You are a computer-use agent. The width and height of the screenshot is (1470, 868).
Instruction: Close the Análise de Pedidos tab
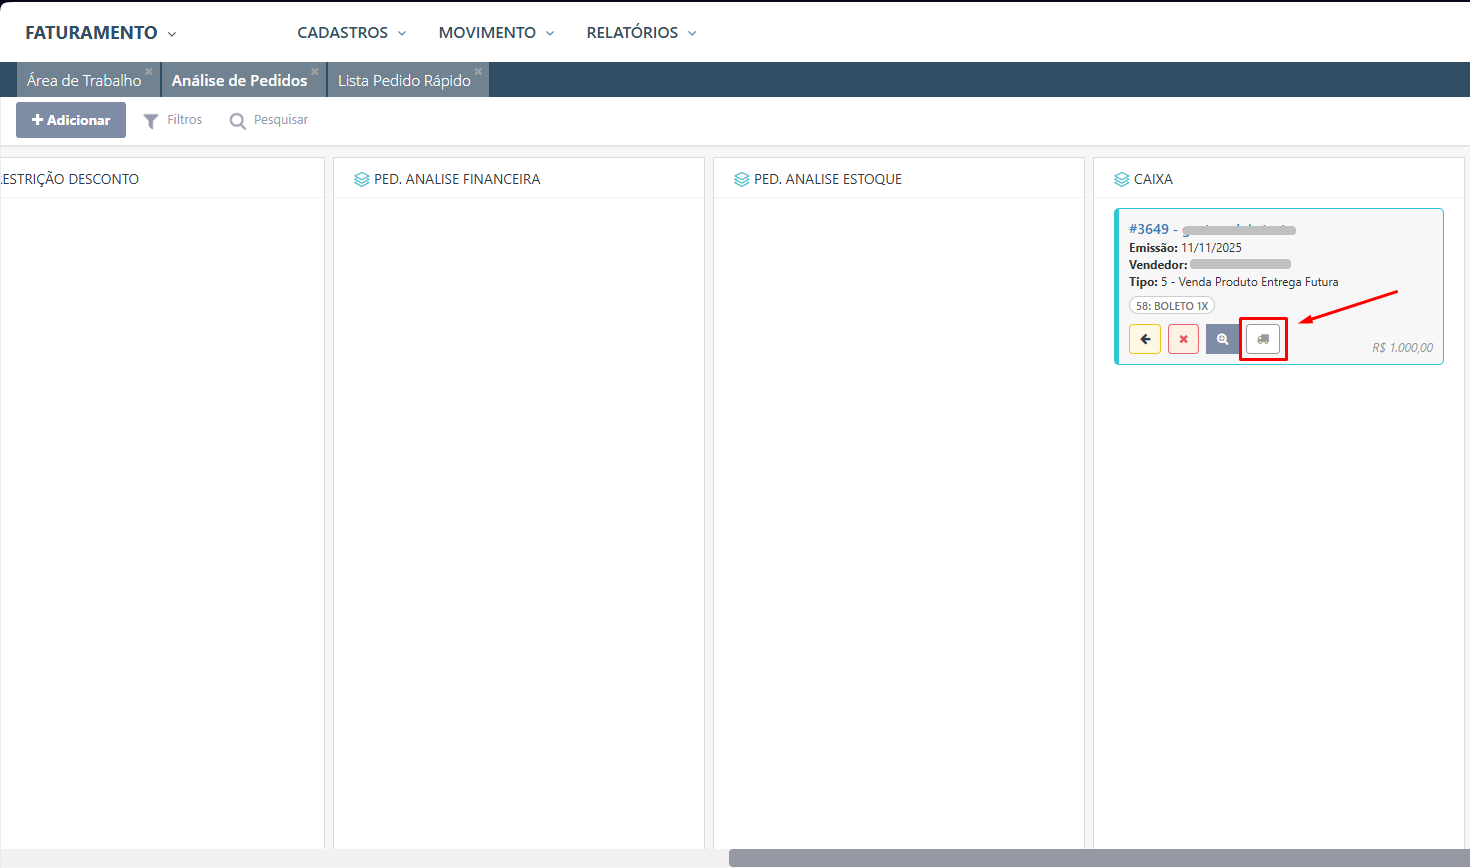pyautogui.click(x=315, y=71)
